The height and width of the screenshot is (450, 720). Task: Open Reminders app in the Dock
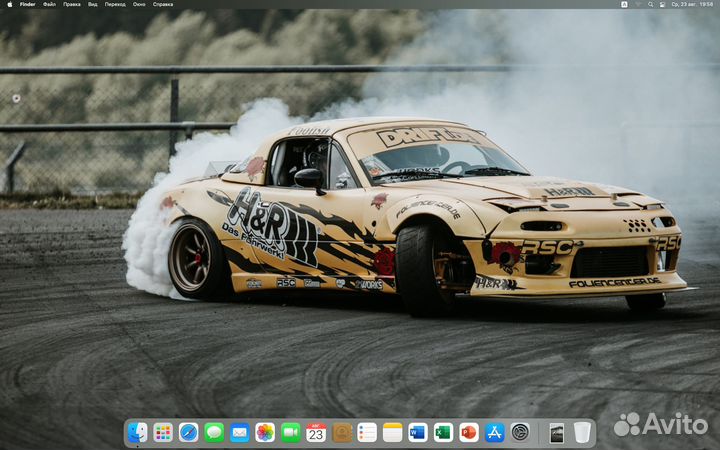coord(367,433)
